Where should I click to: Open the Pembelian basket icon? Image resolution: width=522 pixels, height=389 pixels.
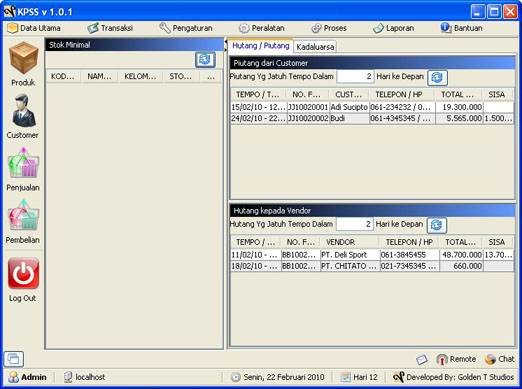[x=23, y=215]
